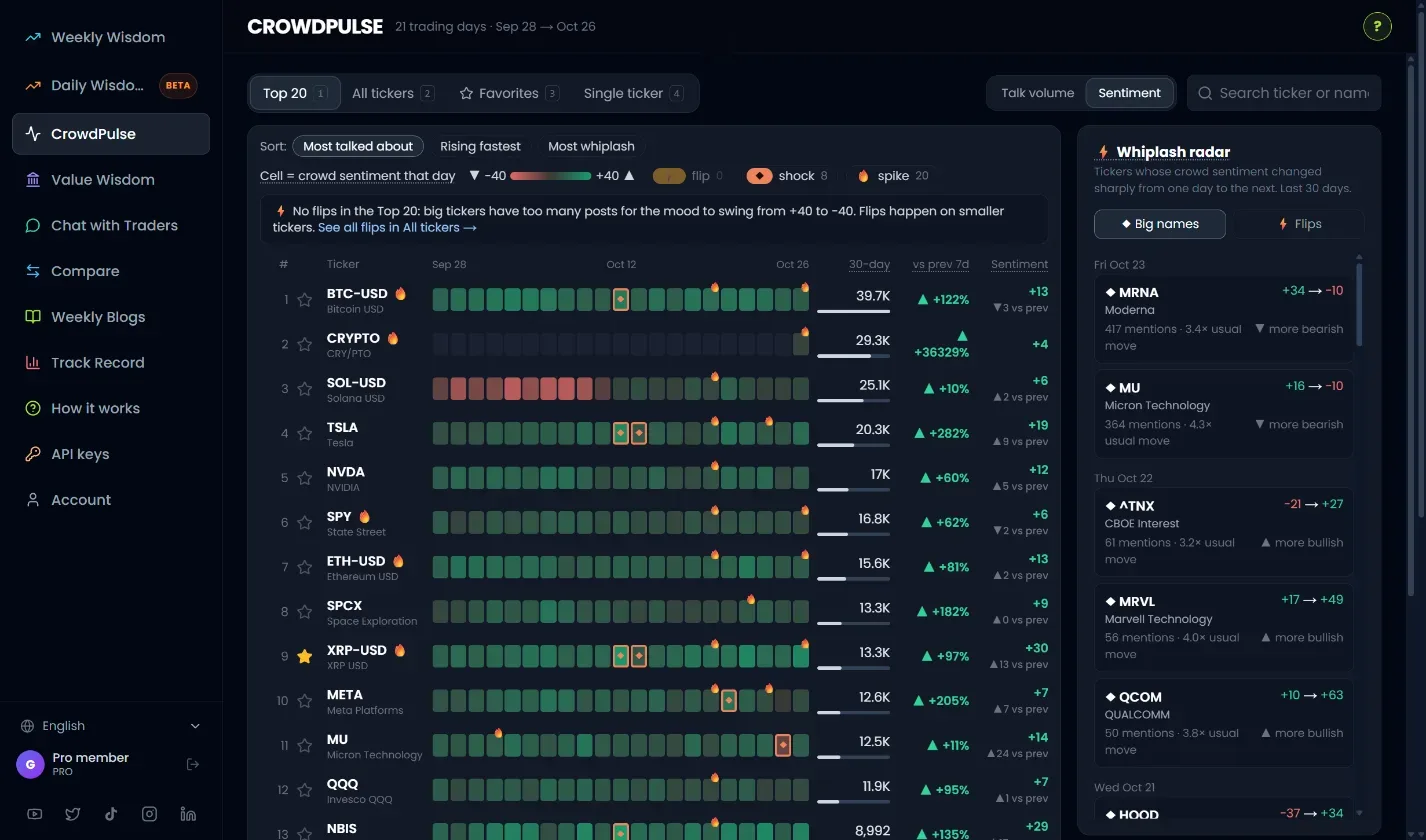Open Weekly Wisdom in the sidebar

coord(111,37)
